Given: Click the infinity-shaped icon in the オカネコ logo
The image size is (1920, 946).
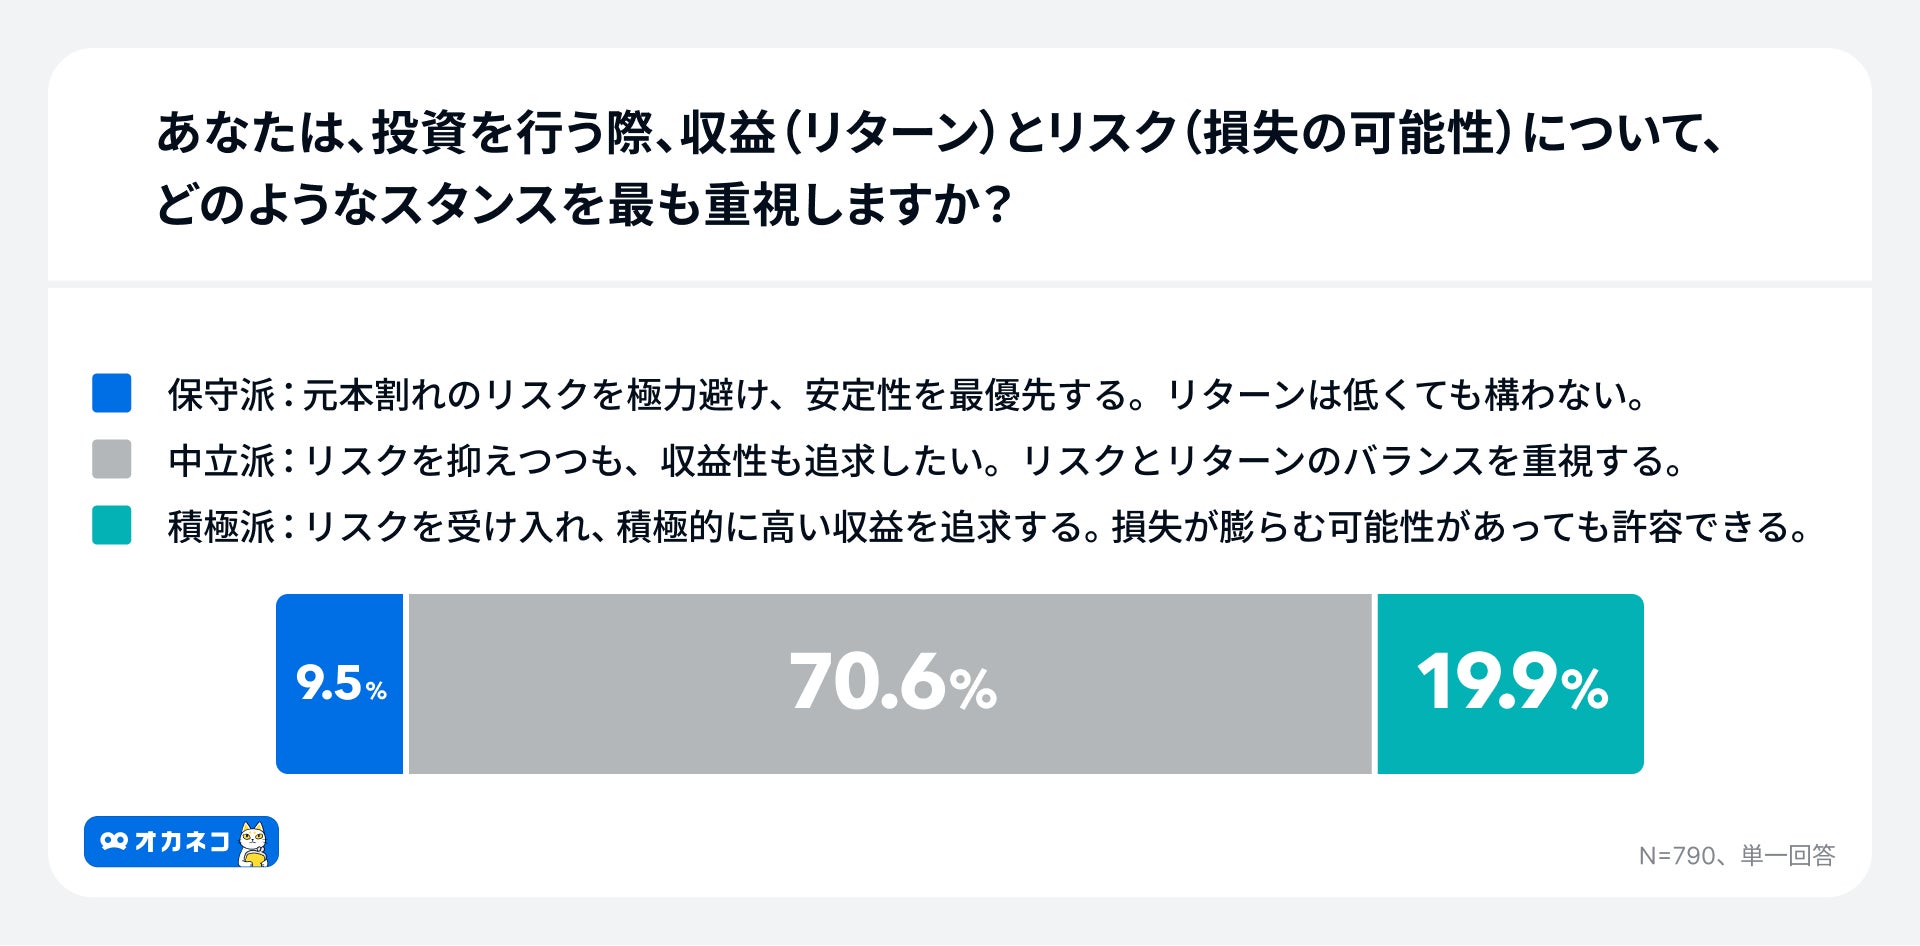Looking at the screenshot, I should tap(114, 842).
